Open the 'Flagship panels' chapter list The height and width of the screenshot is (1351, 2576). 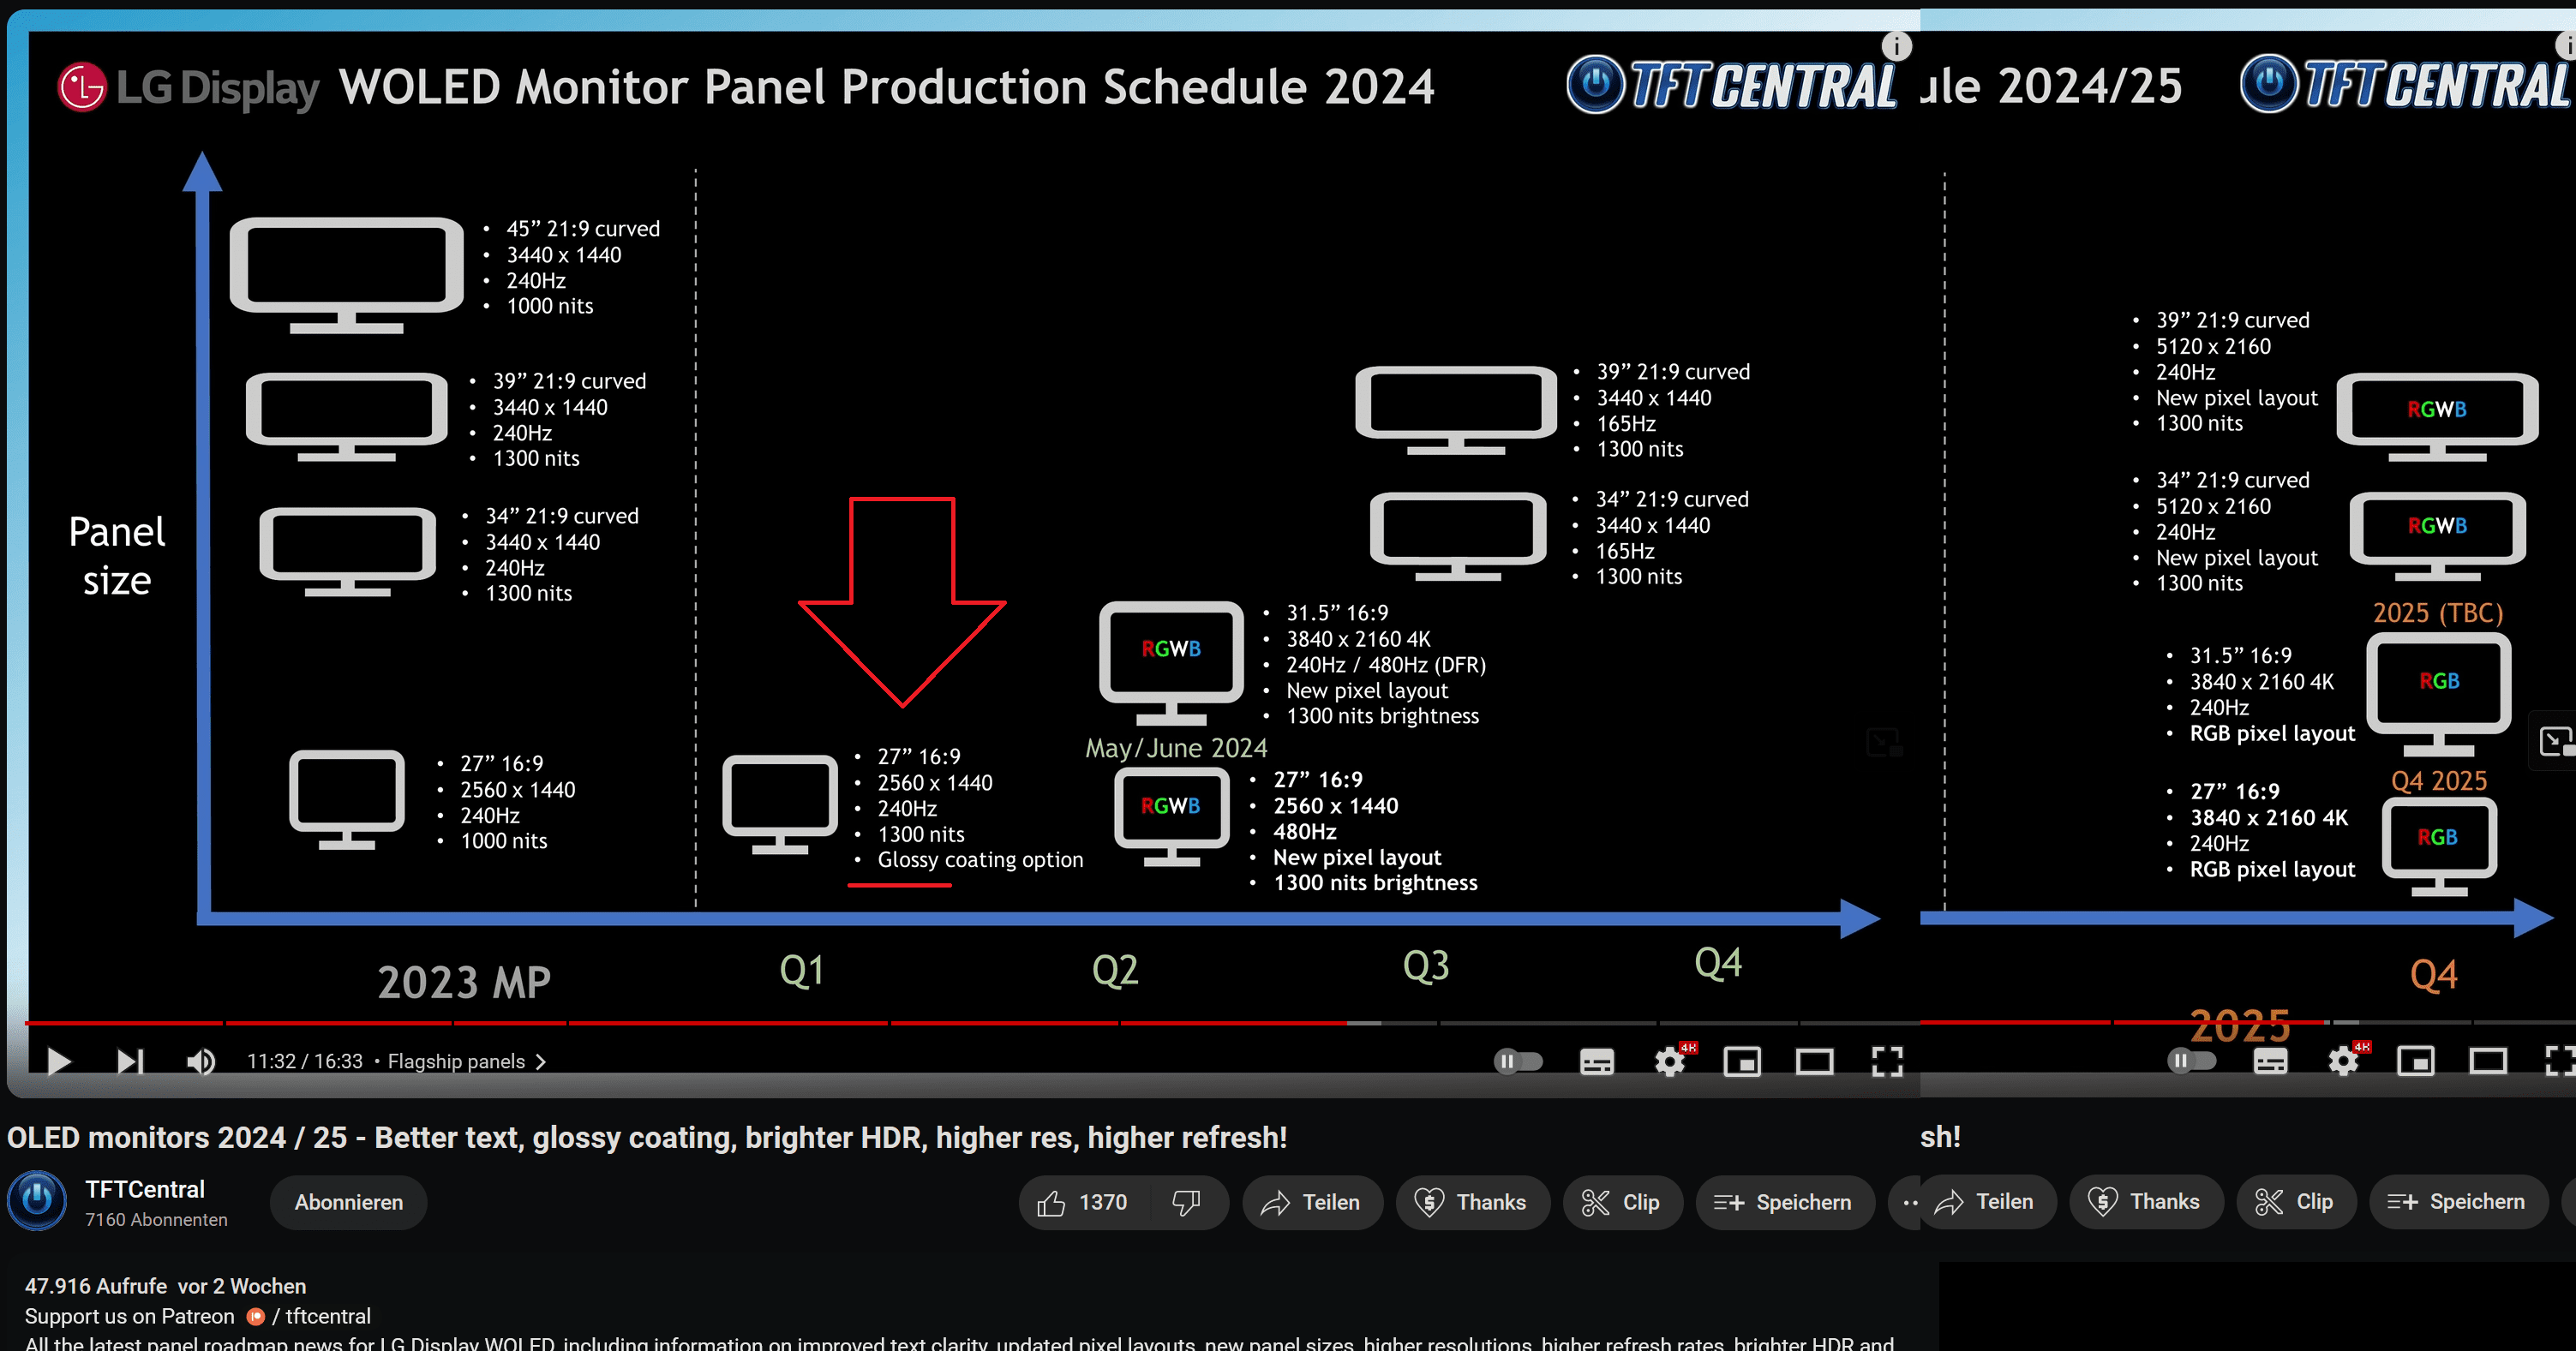click(x=466, y=1061)
